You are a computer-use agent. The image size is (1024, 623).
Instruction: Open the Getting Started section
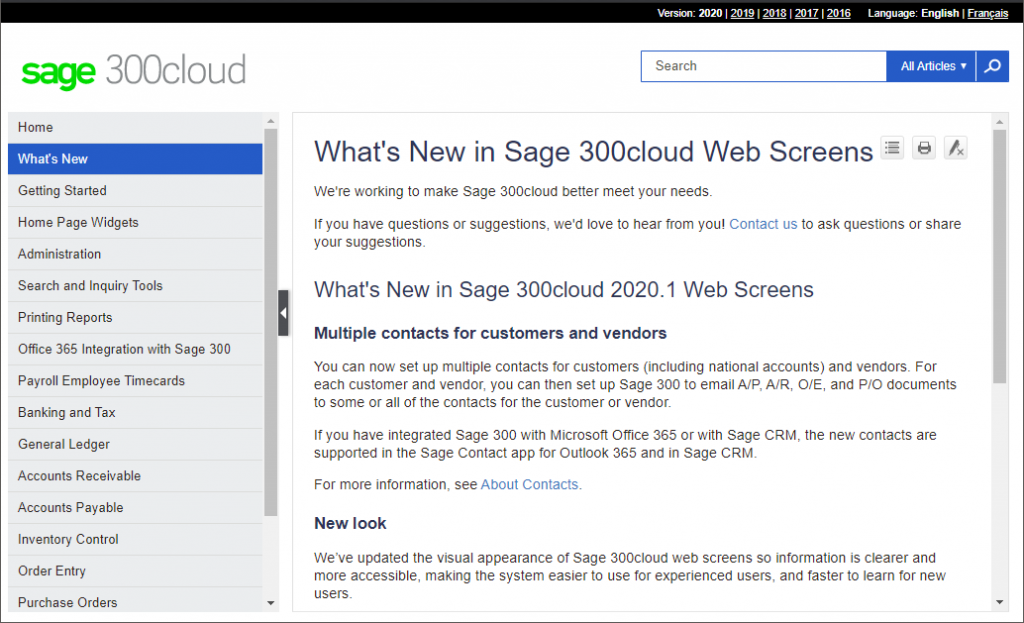click(x=135, y=191)
